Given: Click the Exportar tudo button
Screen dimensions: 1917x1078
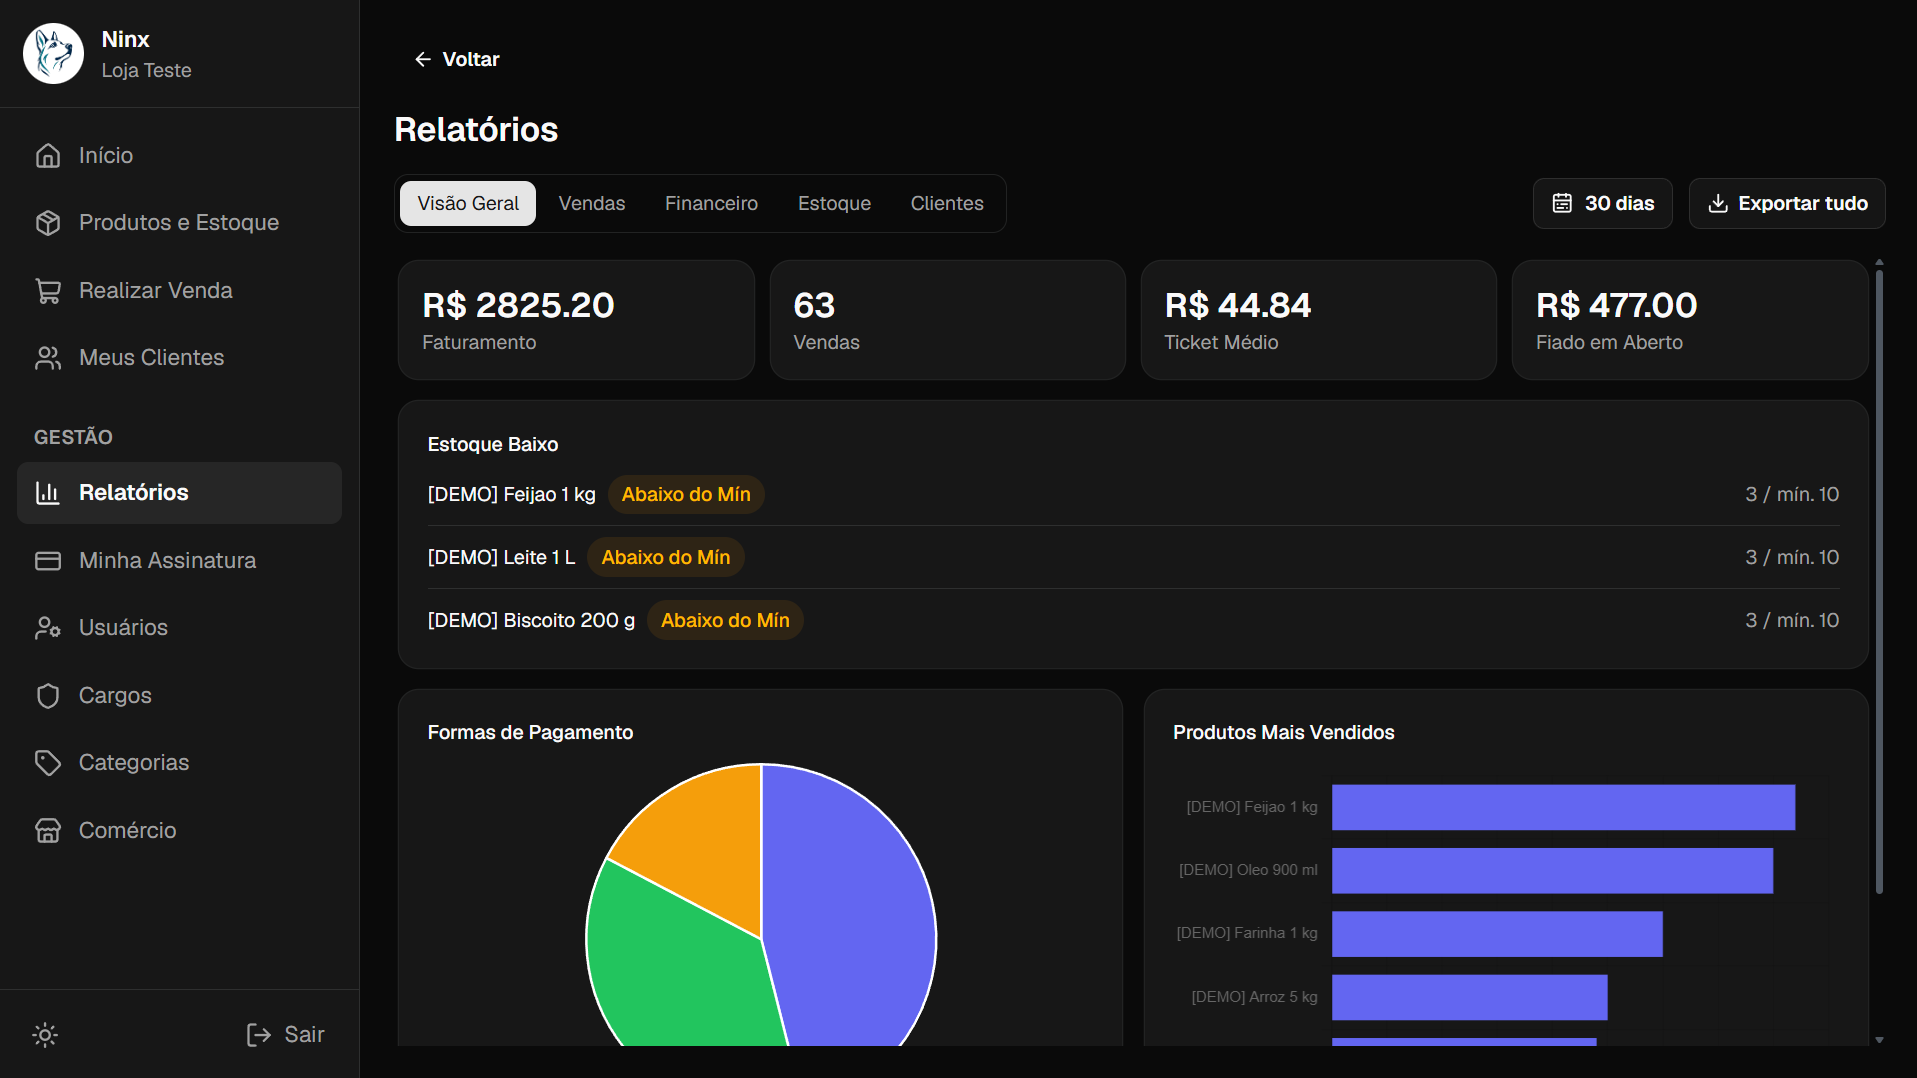Looking at the screenshot, I should [x=1787, y=204].
